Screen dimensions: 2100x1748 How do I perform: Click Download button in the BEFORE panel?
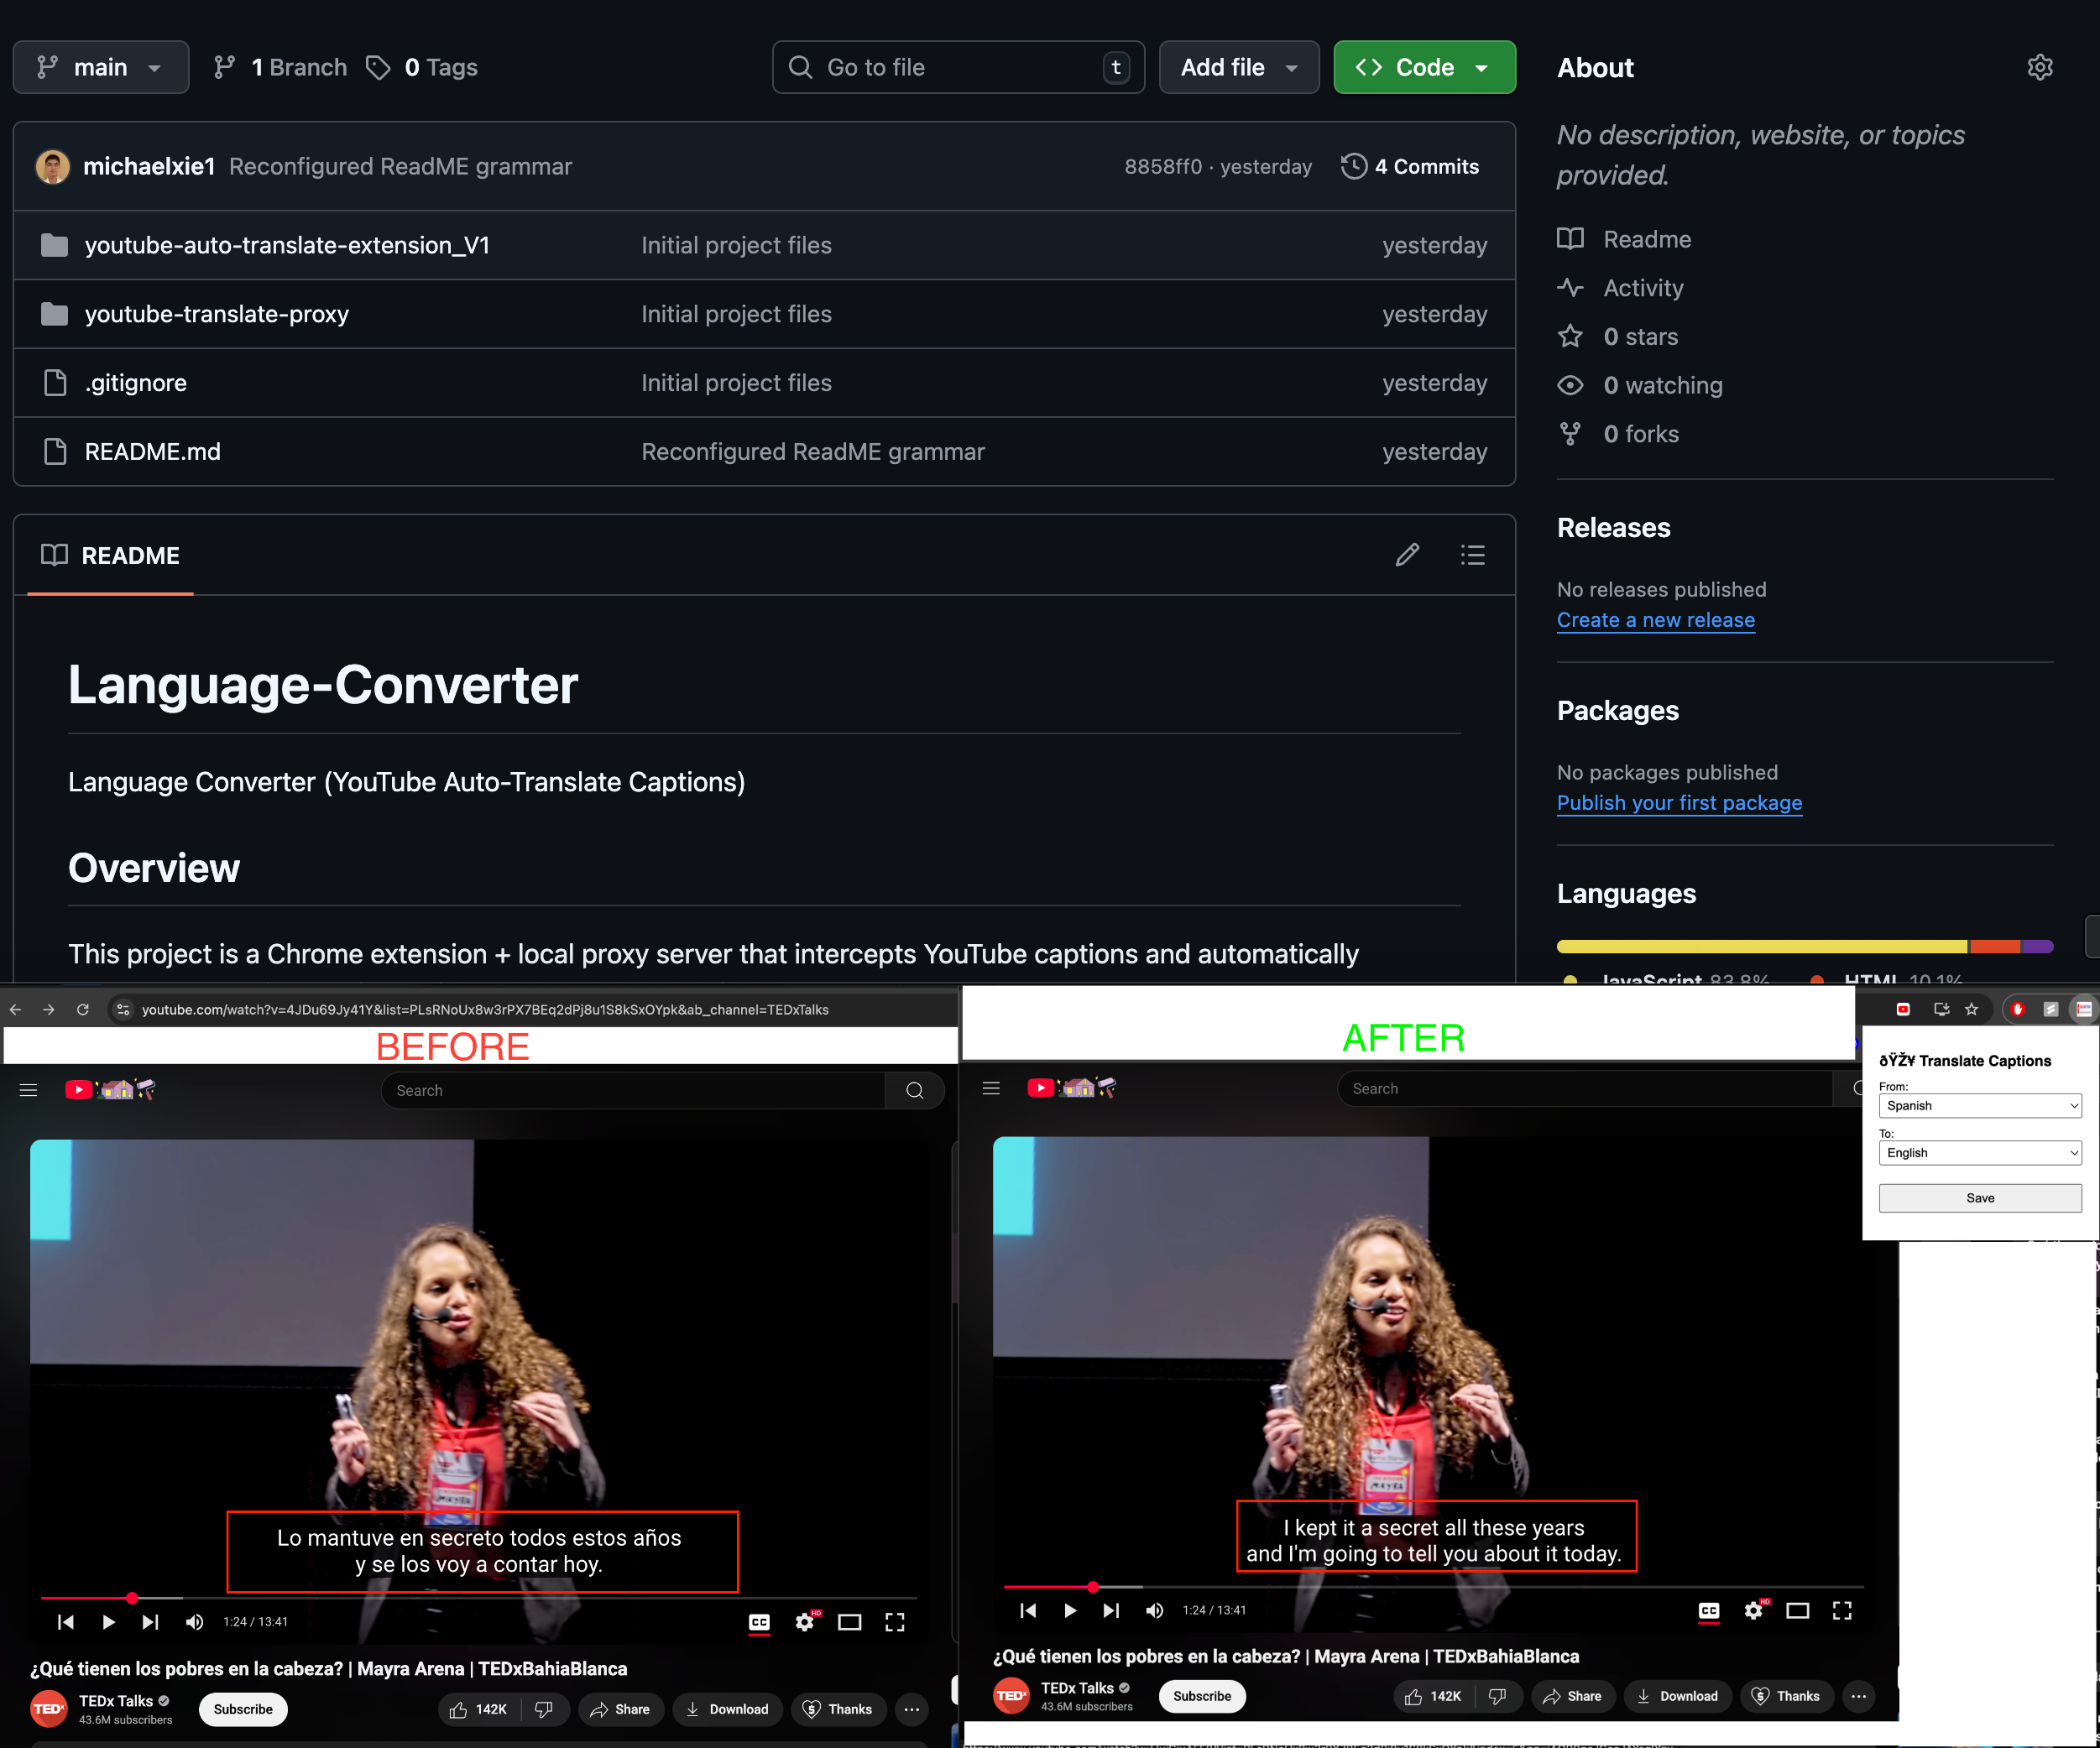(x=727, y=1709)
